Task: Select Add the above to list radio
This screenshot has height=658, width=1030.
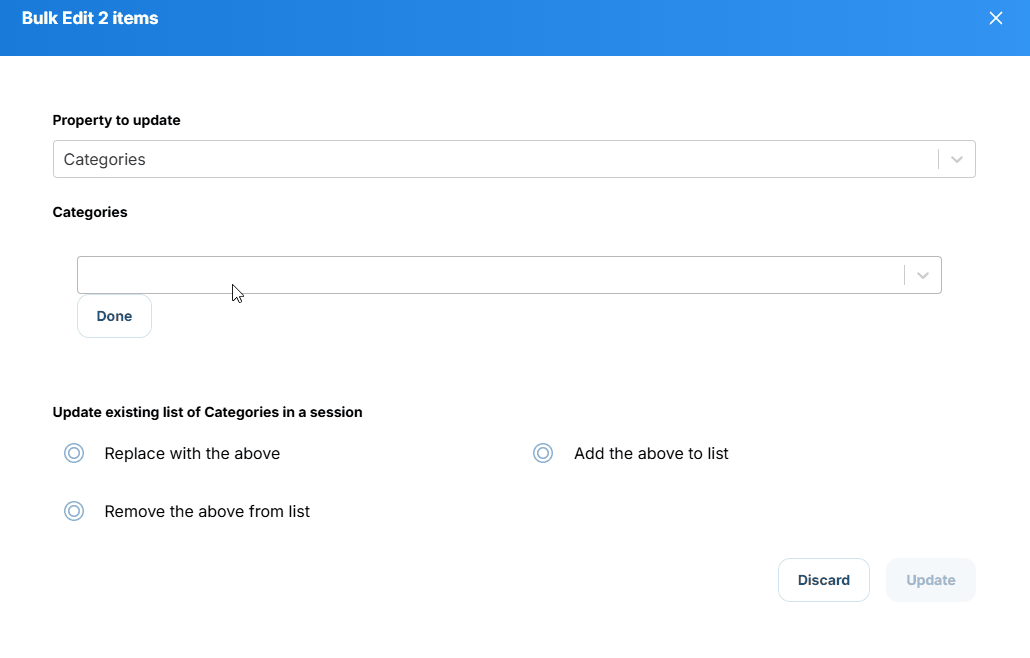Action: [x=543, y=453]
